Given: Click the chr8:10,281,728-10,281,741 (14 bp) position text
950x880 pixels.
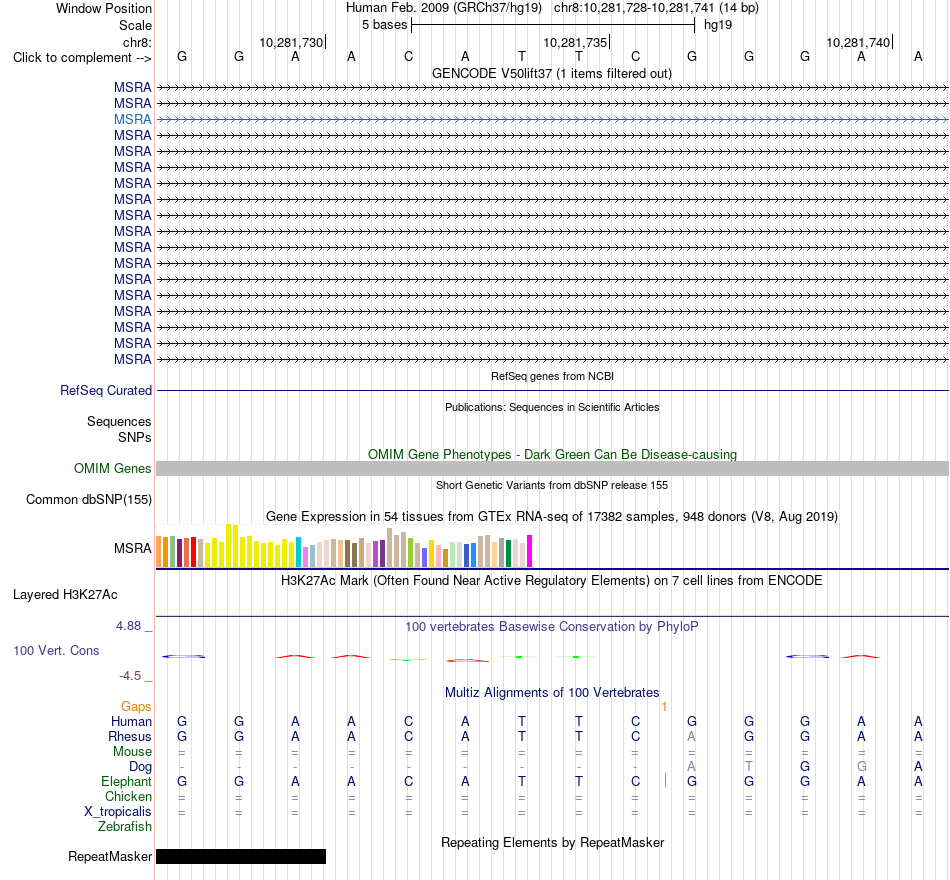Looking at the screenshot, I should [656, 8].
